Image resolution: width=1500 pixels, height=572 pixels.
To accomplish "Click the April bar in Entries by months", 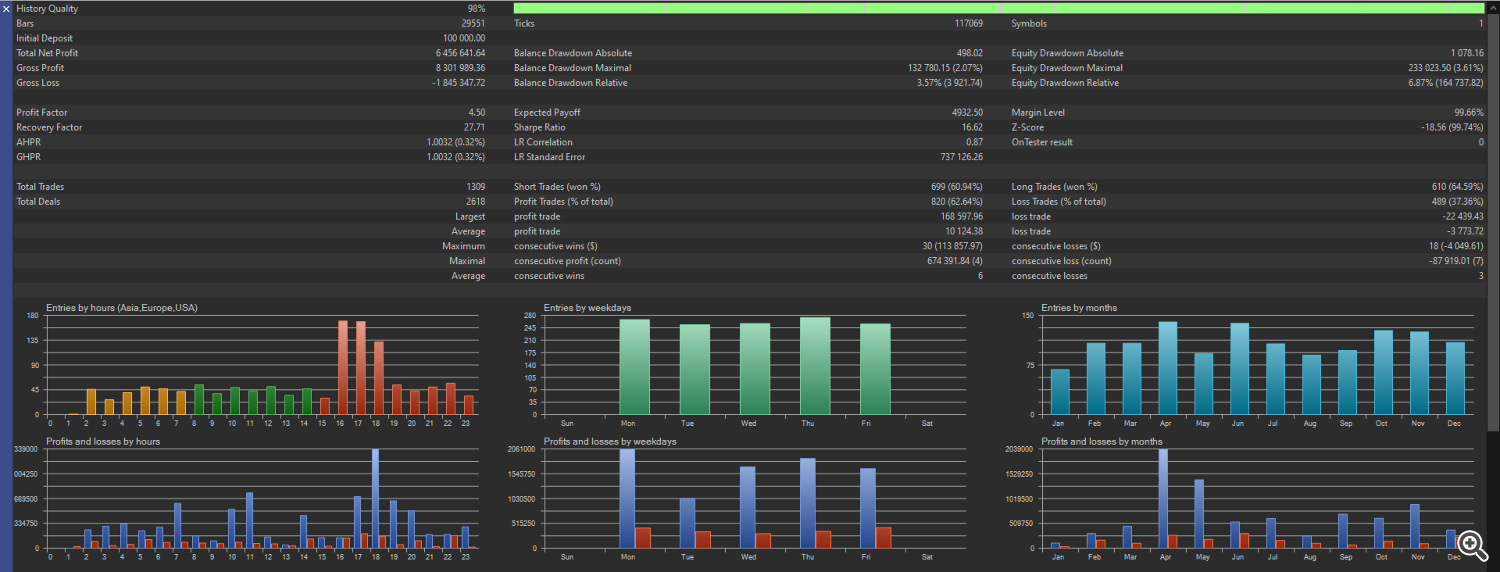I will pyautogui.click(x=1167, y=368).
